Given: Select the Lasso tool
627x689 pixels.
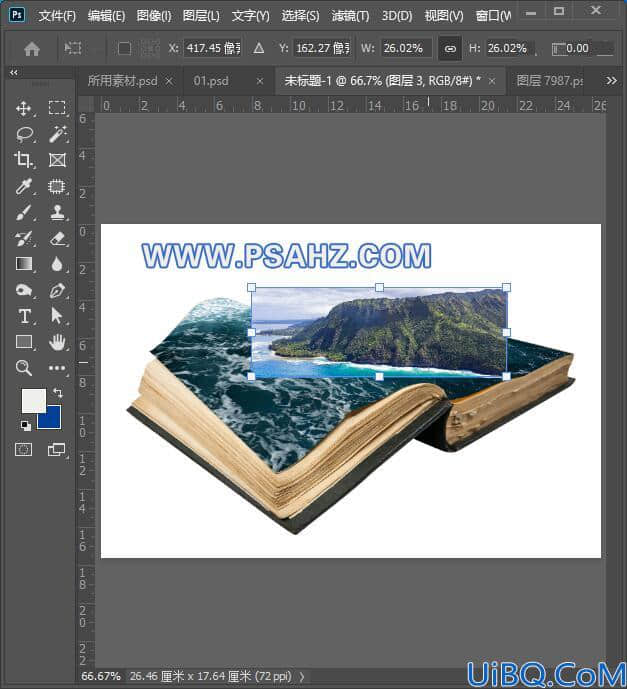Looking at the screenshot, I should (x=24, y=134).
